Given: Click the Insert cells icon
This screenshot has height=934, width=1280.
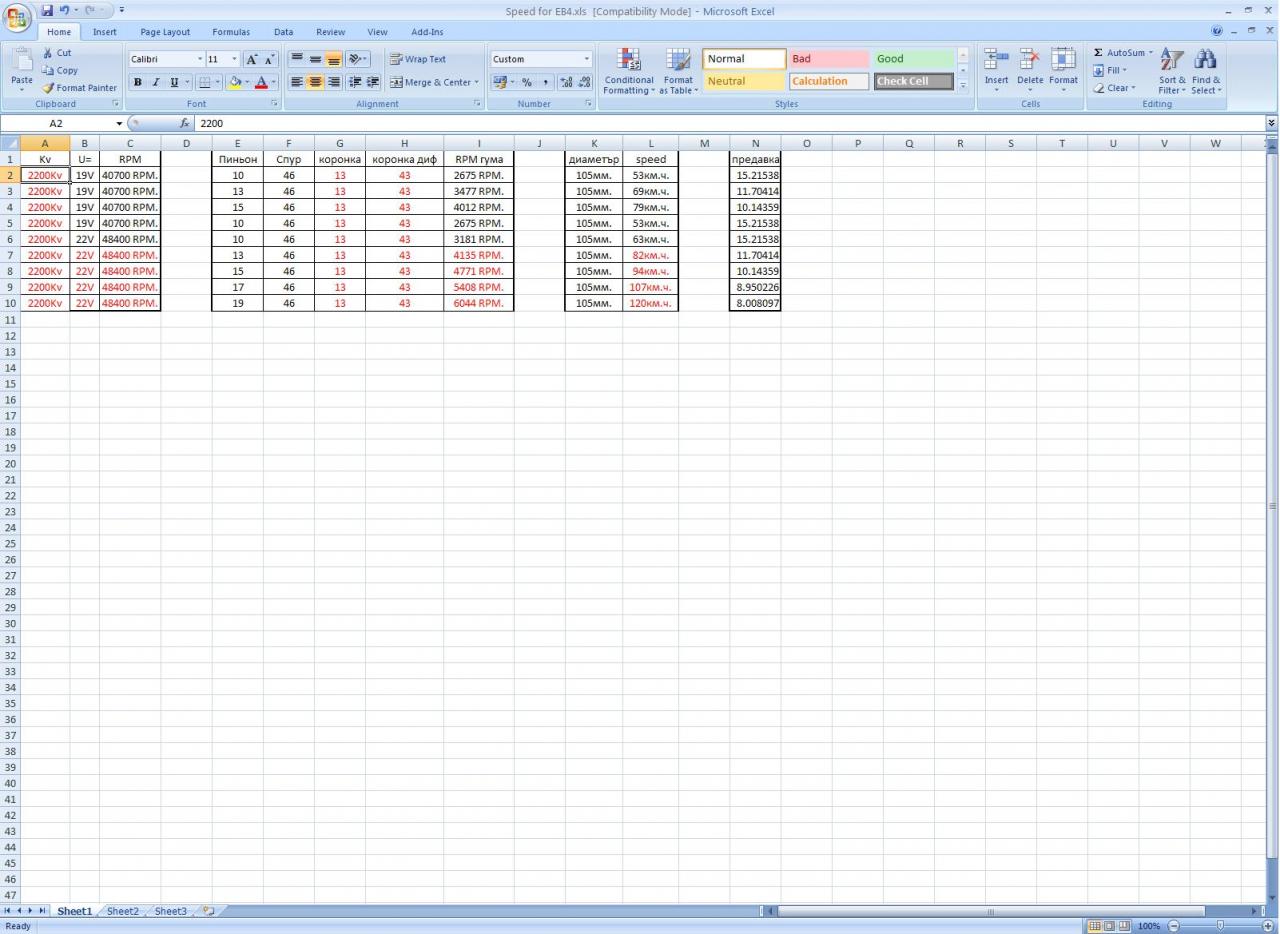Looking at the screenshot, I should [996, 62].
